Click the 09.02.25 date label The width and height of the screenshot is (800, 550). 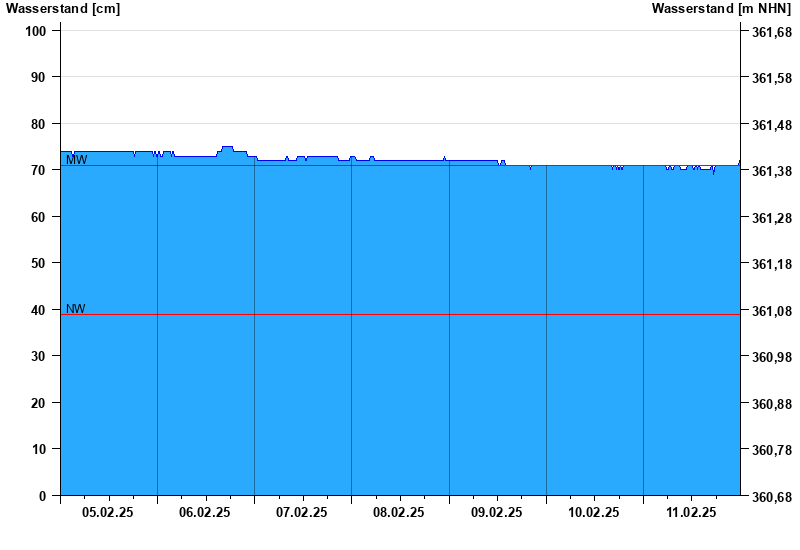pos(496,512)
